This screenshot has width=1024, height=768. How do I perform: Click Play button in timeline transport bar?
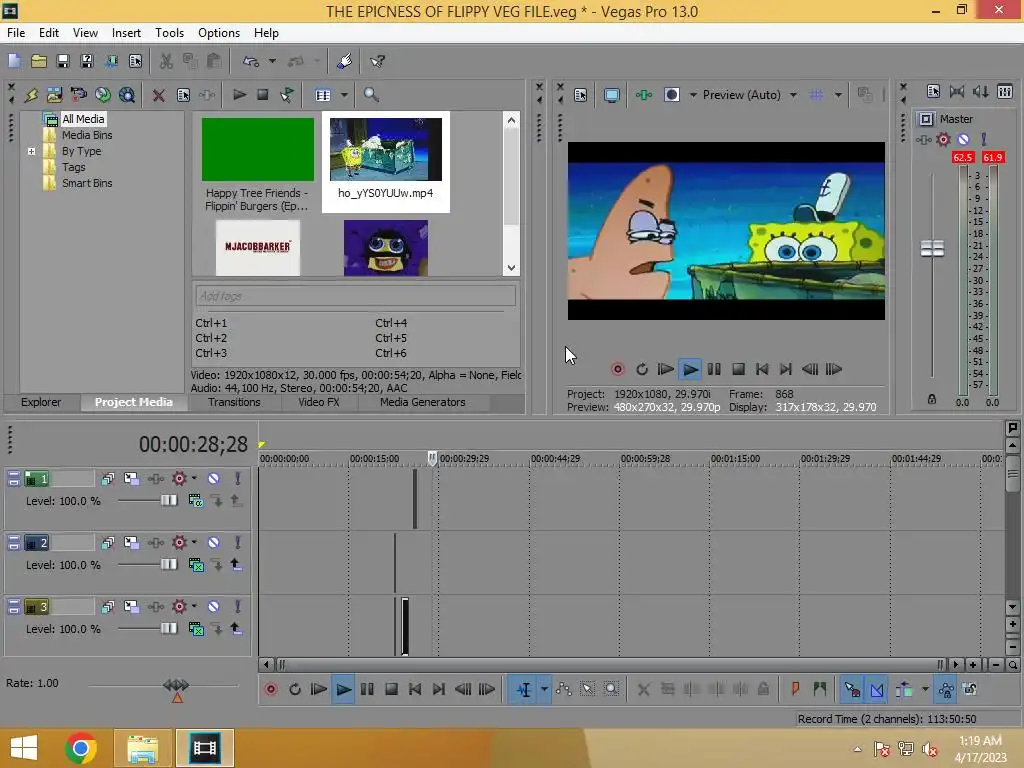click(343, 689)
